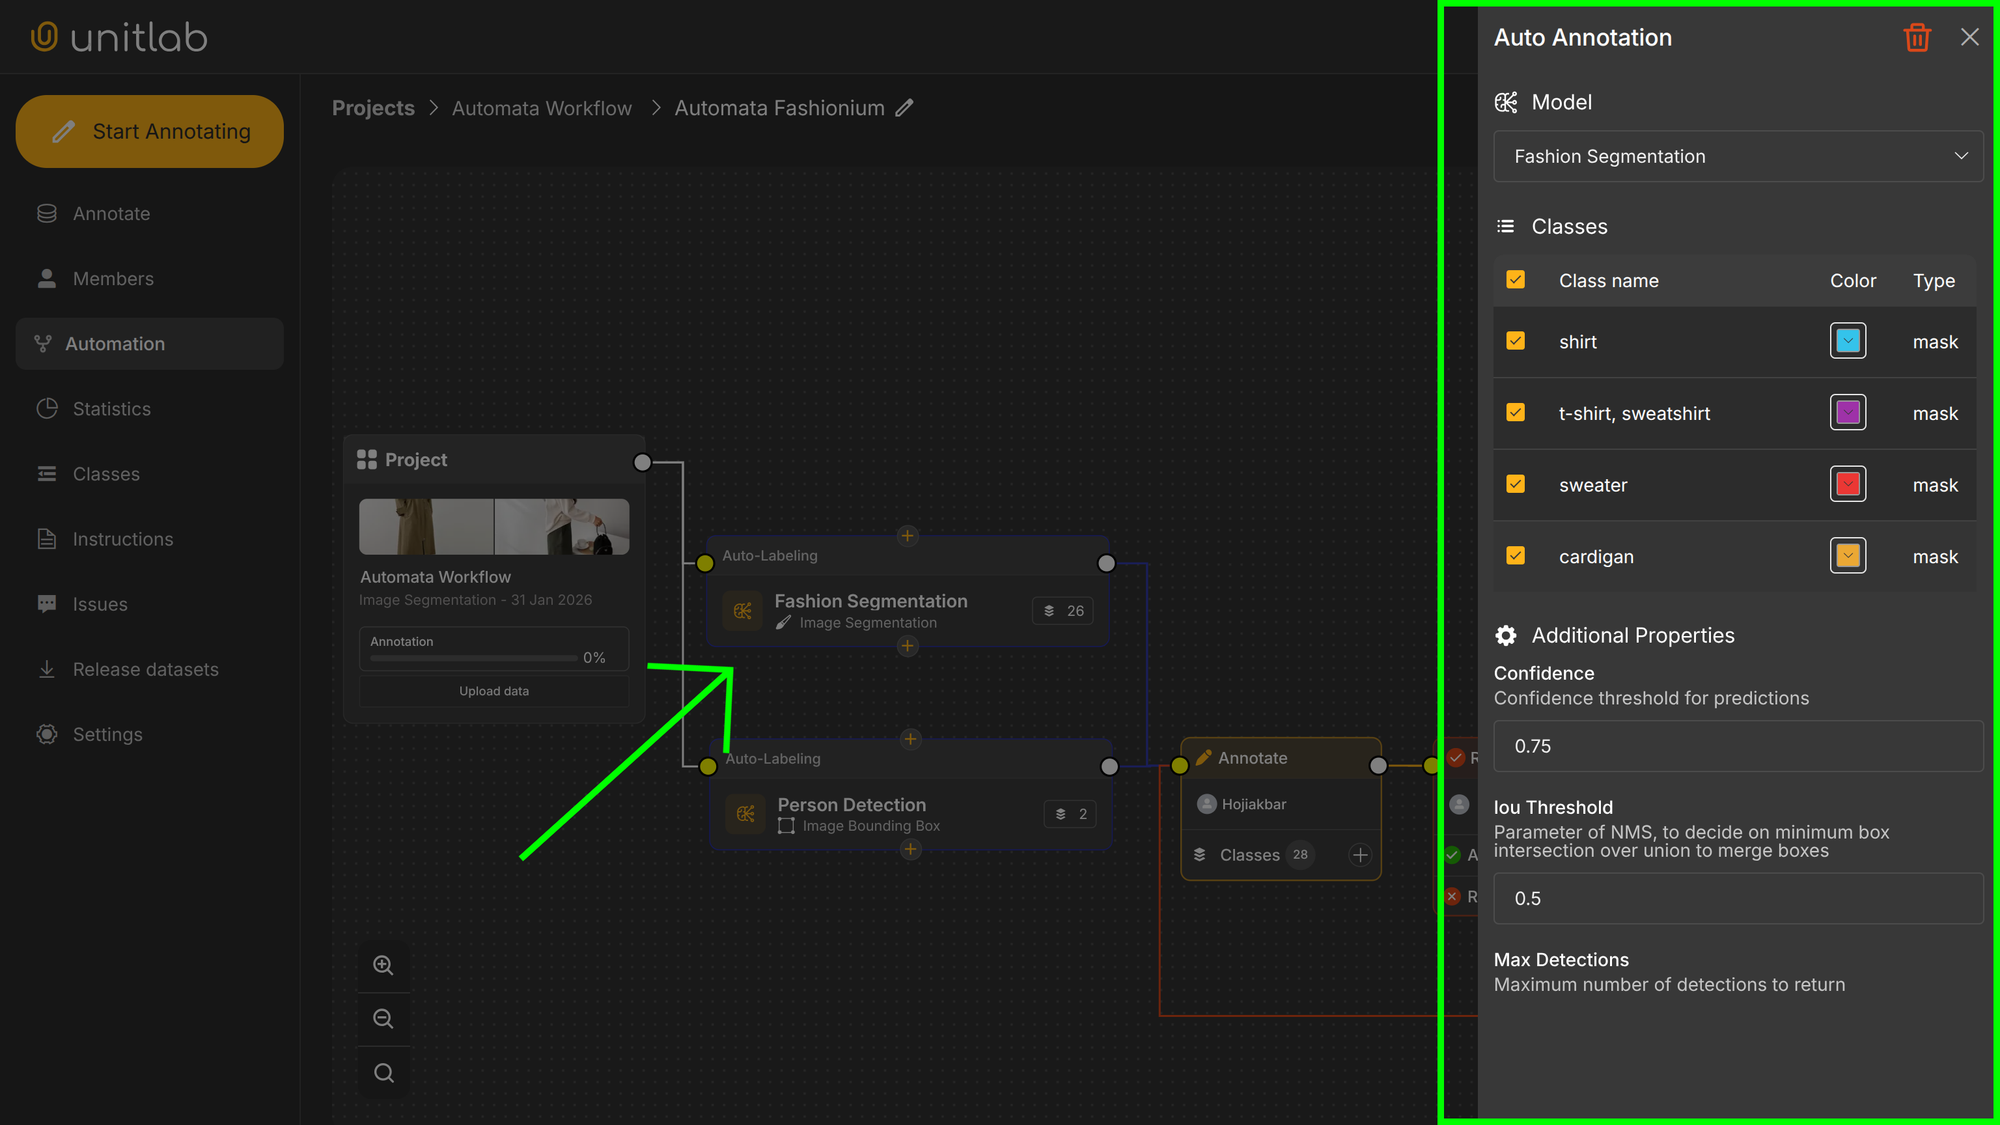
Task: Uncheck the sweater class
Action: pos(1515,483)
